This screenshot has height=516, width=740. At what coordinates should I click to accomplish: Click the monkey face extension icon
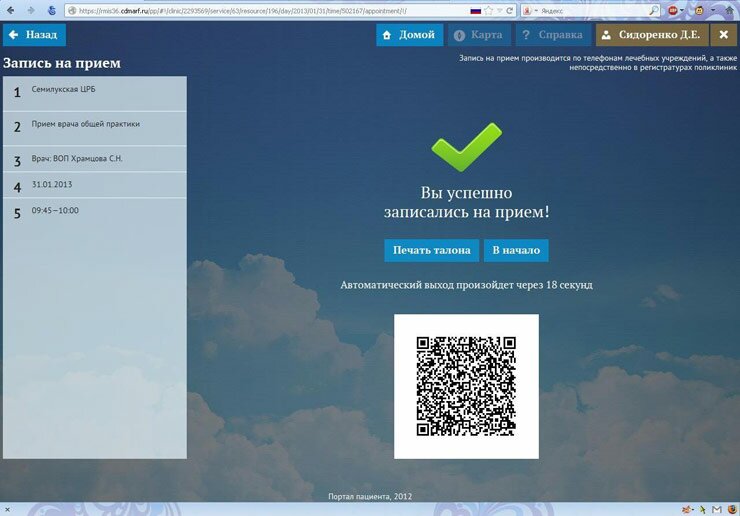click(699, 10)
